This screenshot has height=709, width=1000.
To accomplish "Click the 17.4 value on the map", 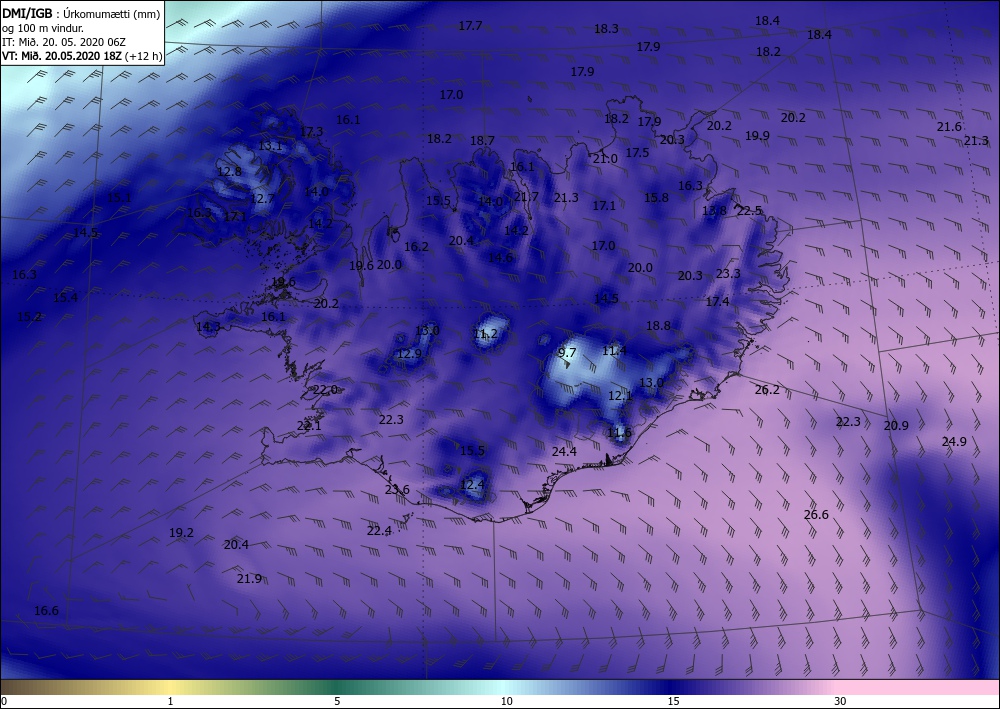I will click(x=717, y=301).
